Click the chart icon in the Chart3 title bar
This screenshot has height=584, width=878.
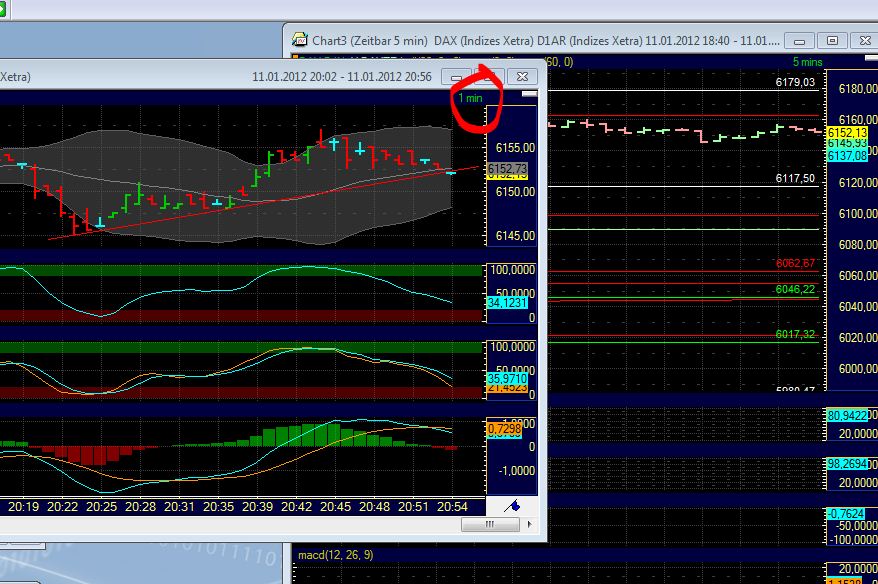(x=298, y=41)
